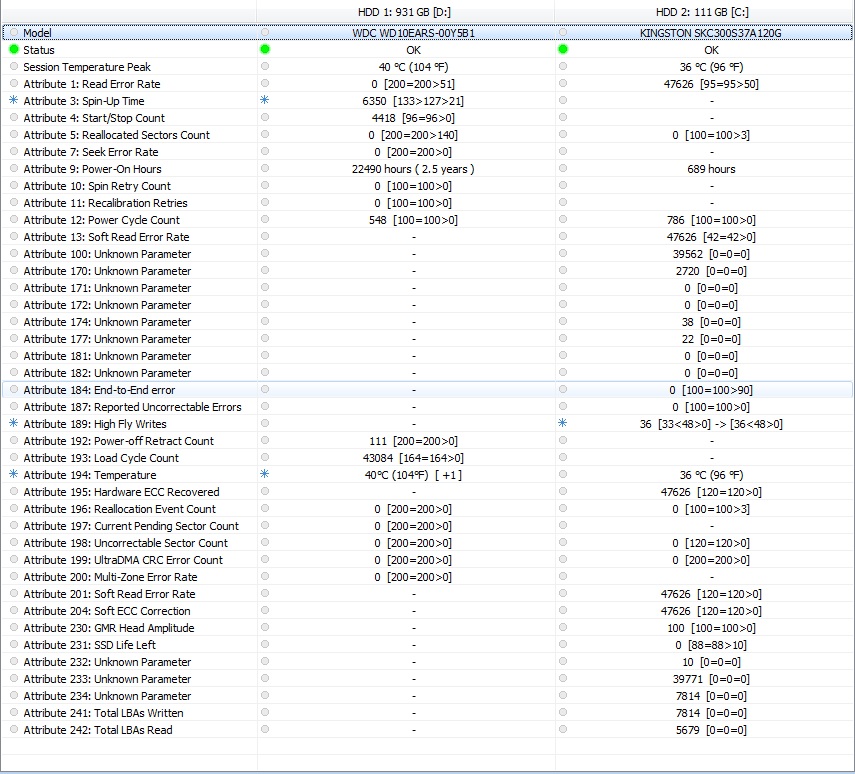
Task: Click the green OK indicator in the HDD 2 column
Action: tap(563, 49)
